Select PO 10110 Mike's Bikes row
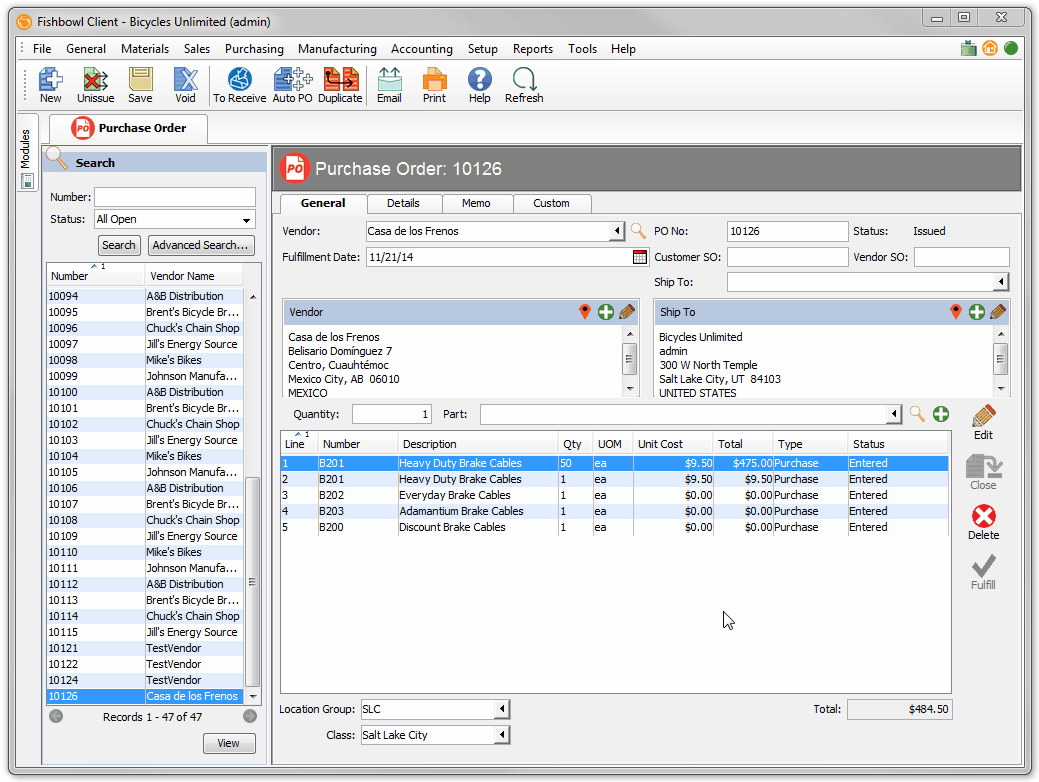 point(145,552)
